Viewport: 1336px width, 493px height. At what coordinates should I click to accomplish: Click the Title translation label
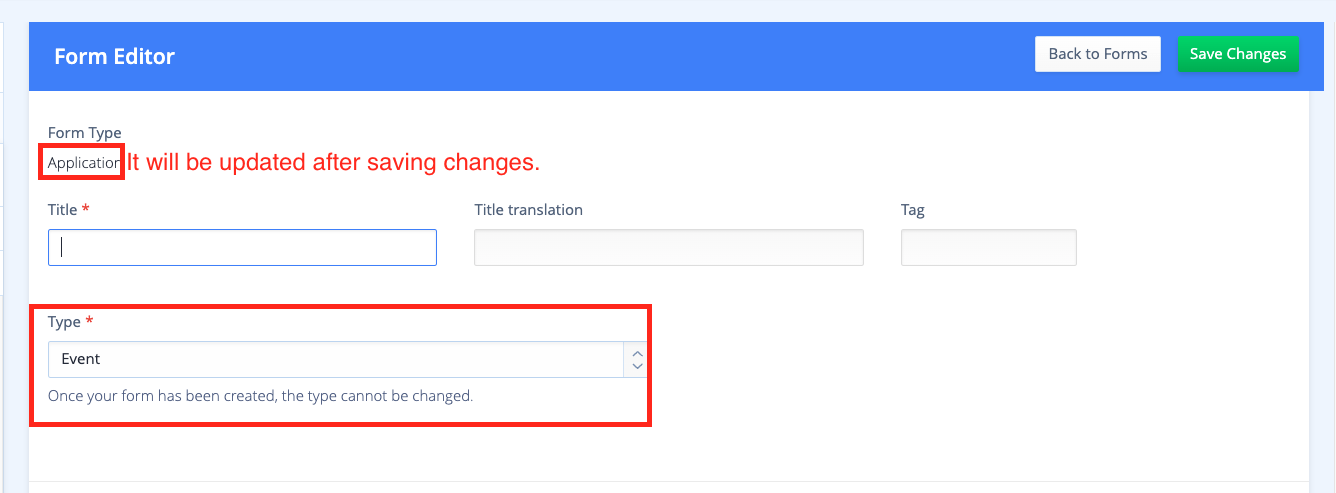[528, 210]
